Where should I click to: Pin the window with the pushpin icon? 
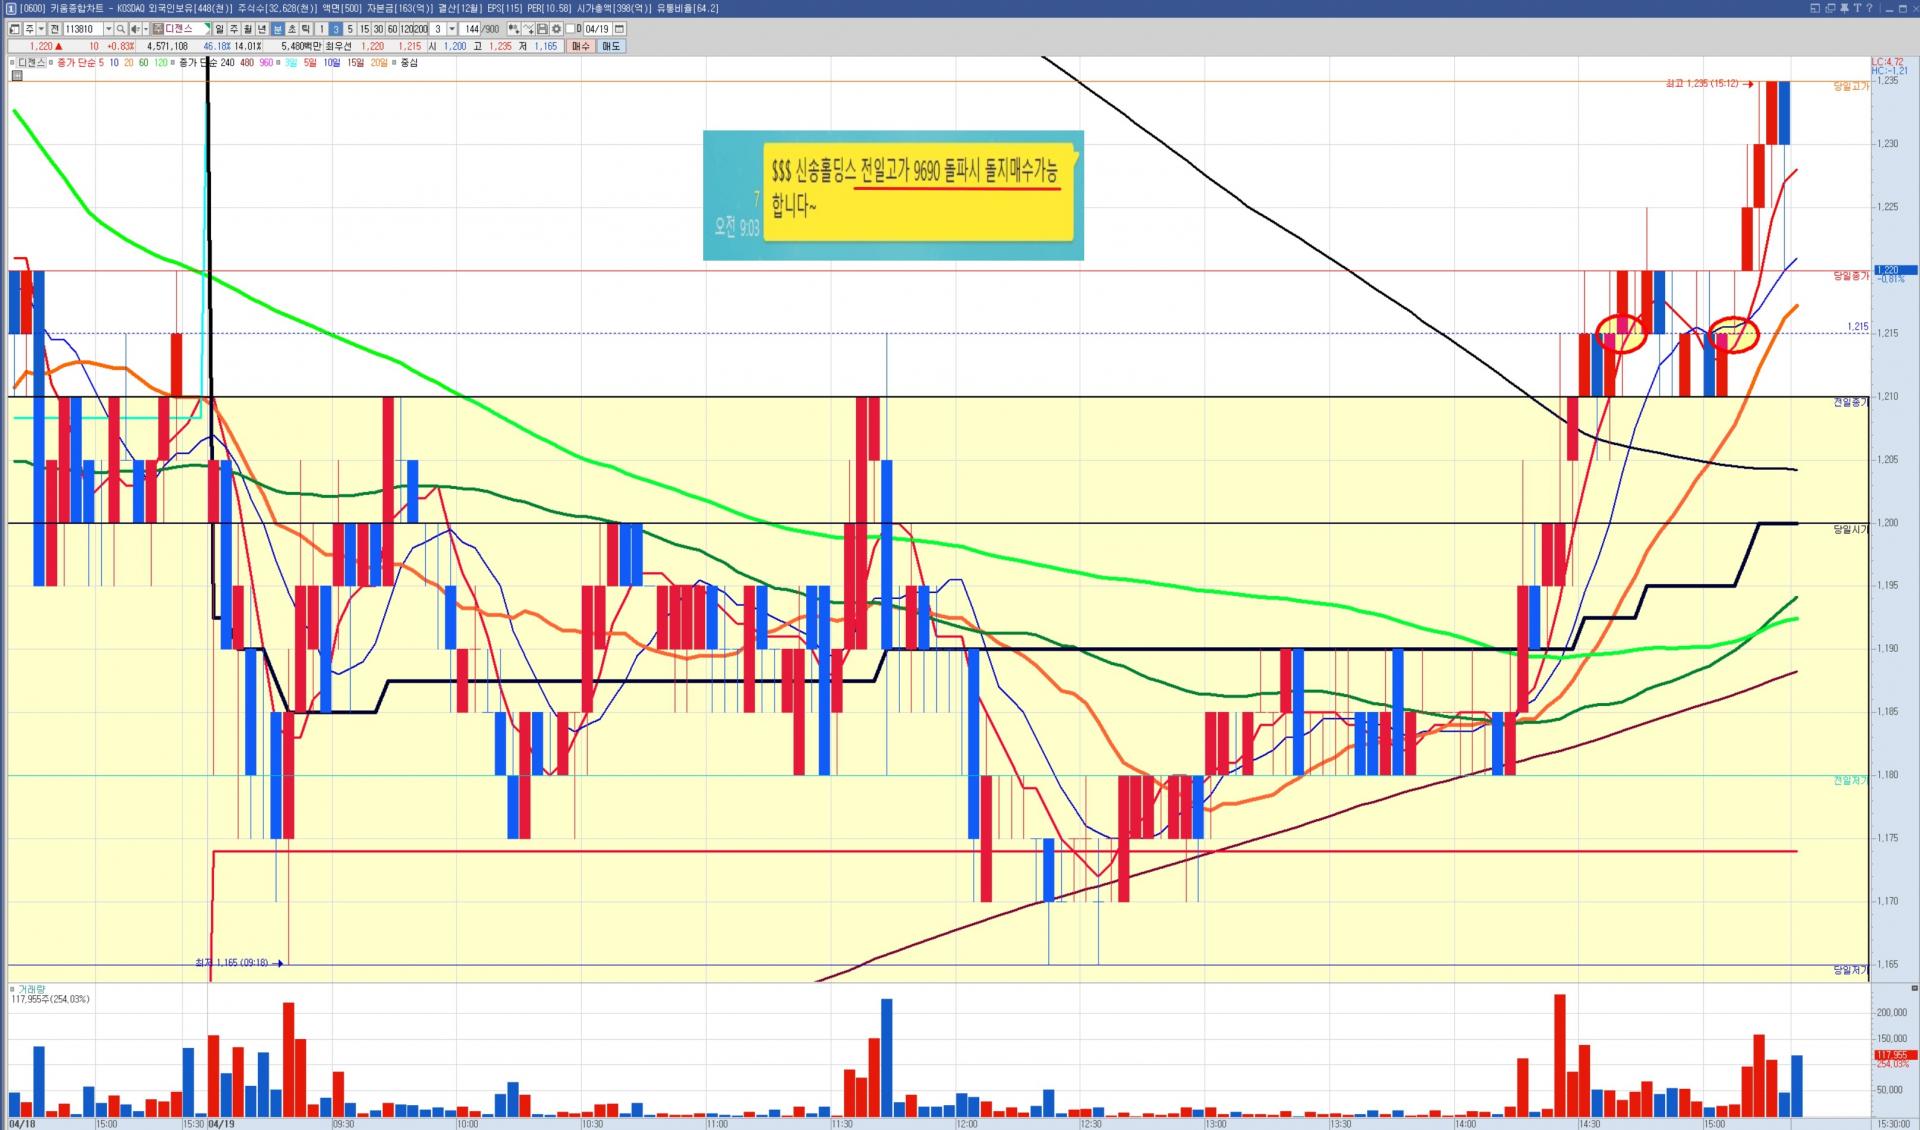click(1844, 8)
